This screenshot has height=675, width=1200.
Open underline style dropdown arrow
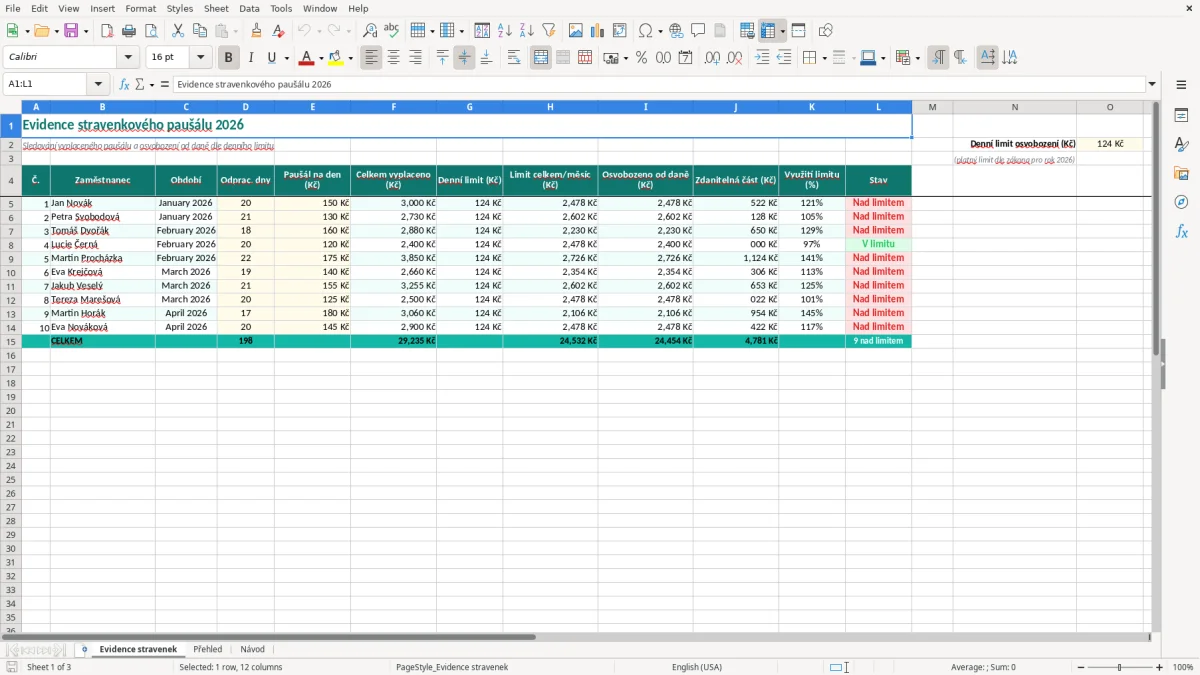click(x=286, y=58)
